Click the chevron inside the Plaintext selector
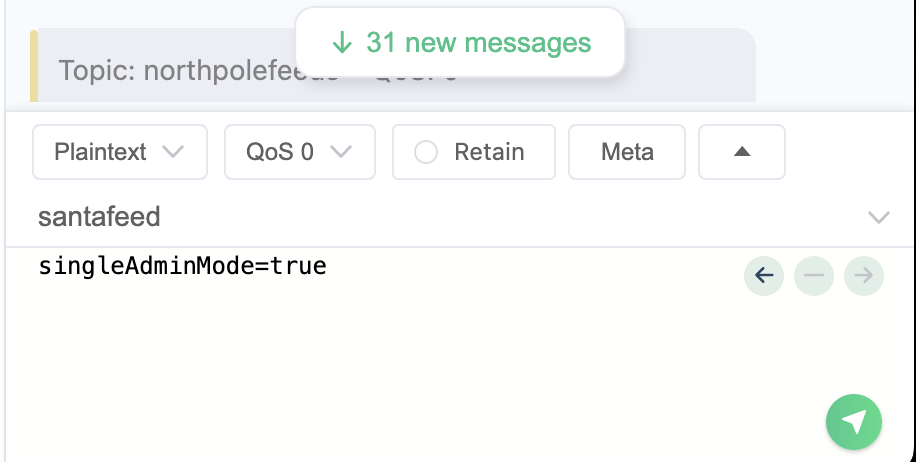Viewport: 916px width, 462px height. click(173, 152)
